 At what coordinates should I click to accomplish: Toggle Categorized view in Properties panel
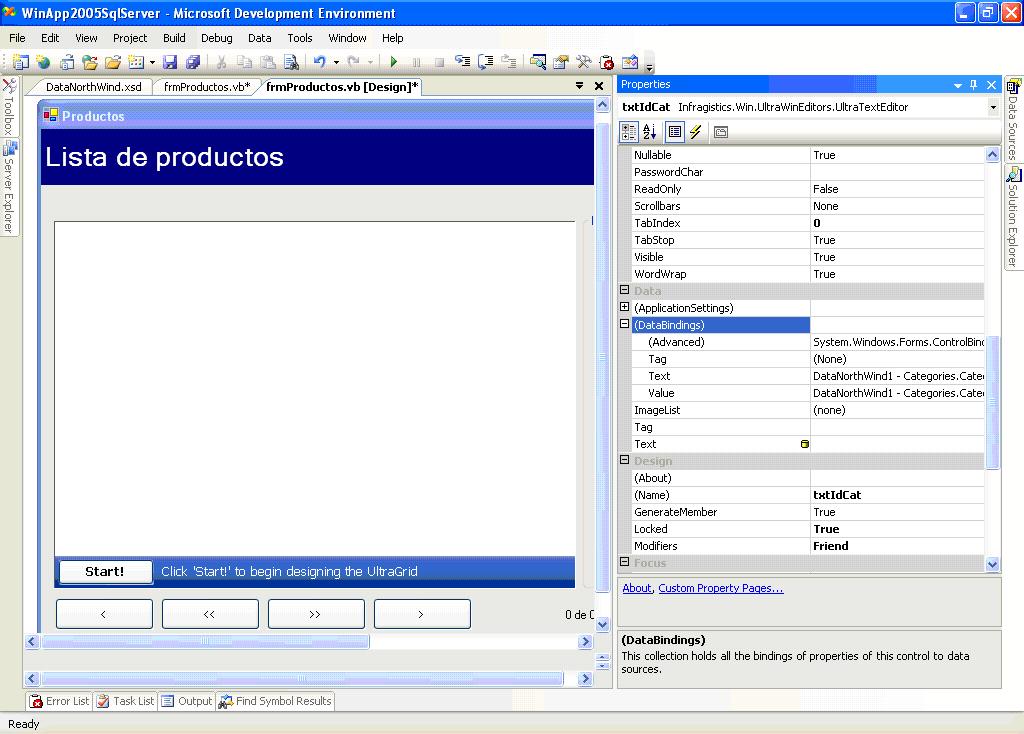point(629,132)
